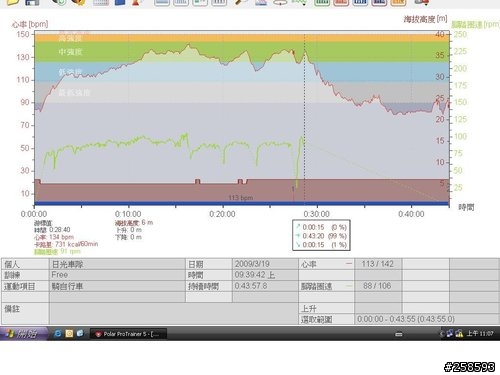Click the 海拔高度 6 m altitude value
Screen dimensions: 500x375
(134, 222)
